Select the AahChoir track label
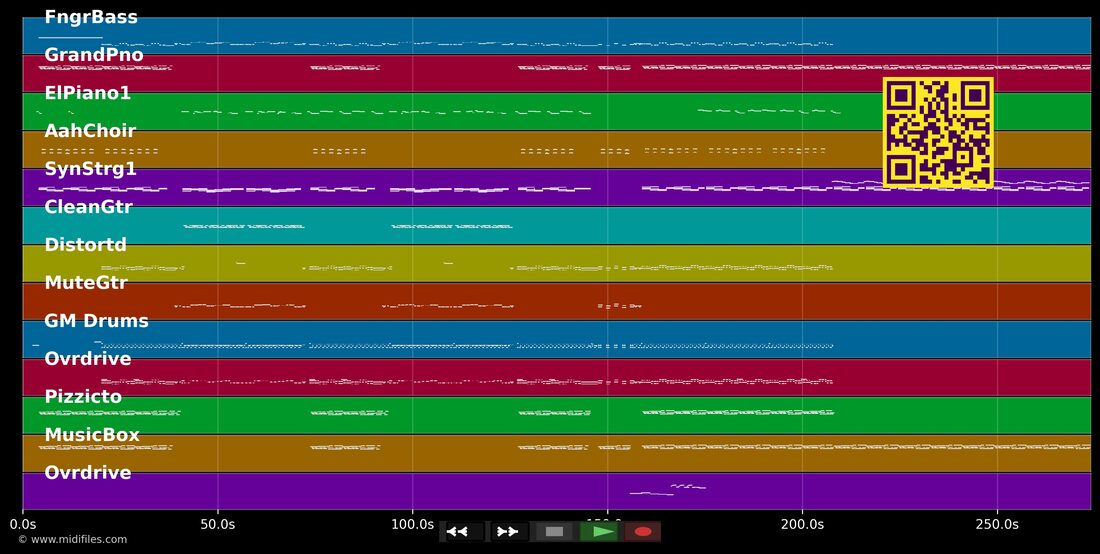 pyautogui.click(x=90, y=130)
